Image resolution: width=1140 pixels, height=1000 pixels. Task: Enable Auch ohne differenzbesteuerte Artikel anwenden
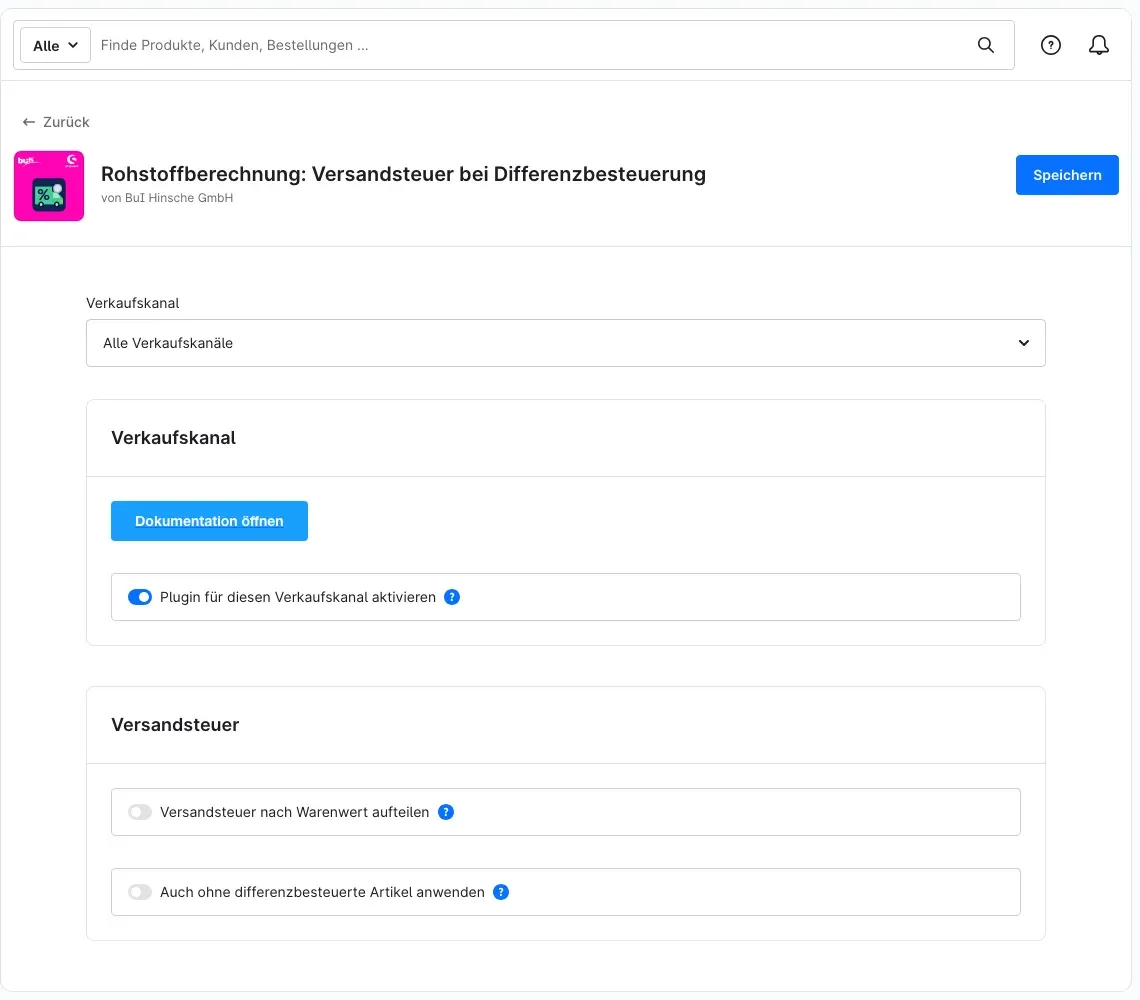(140, 892)
